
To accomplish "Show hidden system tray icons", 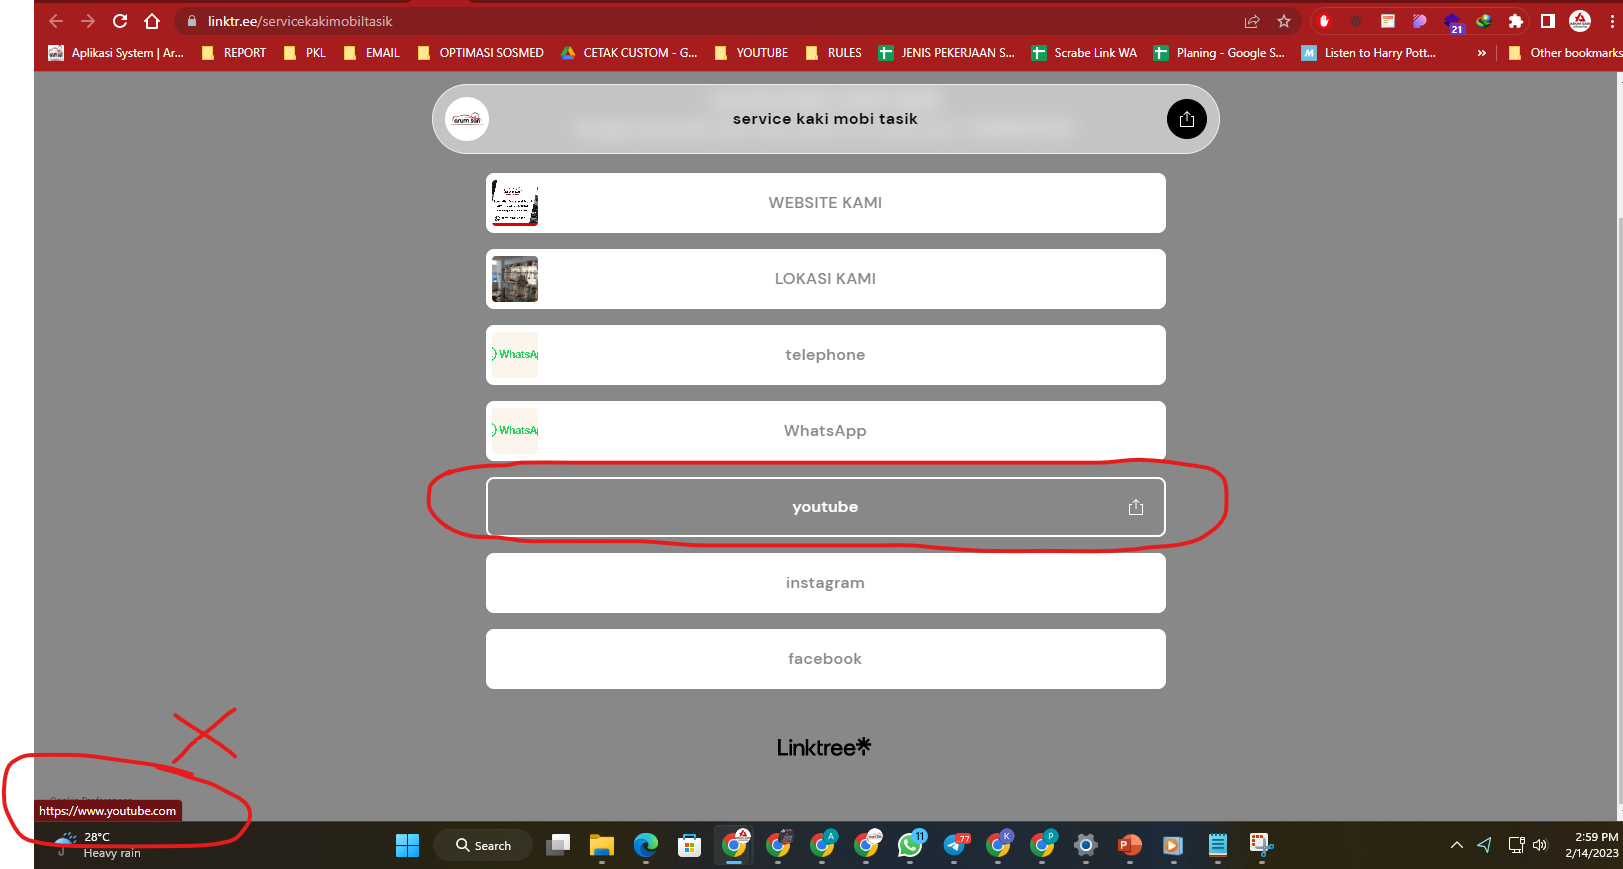I will coord(1457,846).
